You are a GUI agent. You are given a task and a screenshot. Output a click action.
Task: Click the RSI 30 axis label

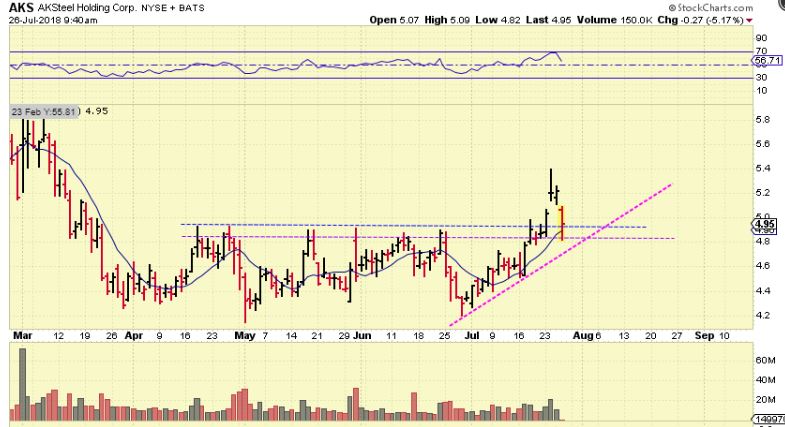(x=761, y=78)
